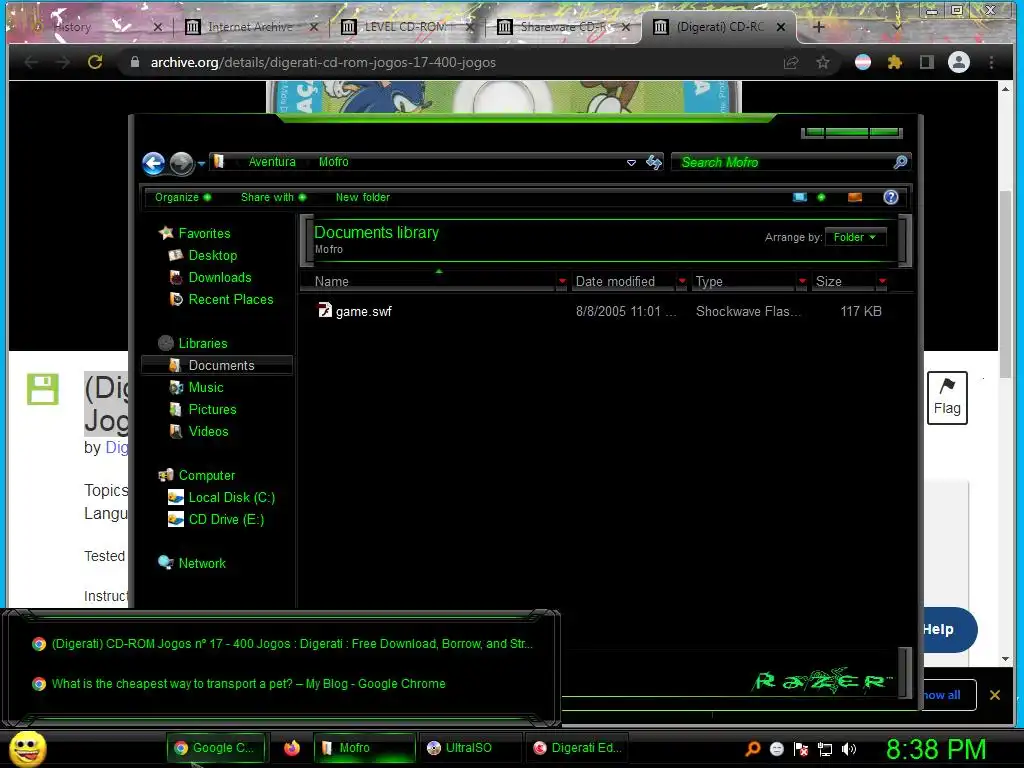This screenshot has width=1024, height=768.
Task: Open the Help button on webpage
Action: tap(950, 630)
